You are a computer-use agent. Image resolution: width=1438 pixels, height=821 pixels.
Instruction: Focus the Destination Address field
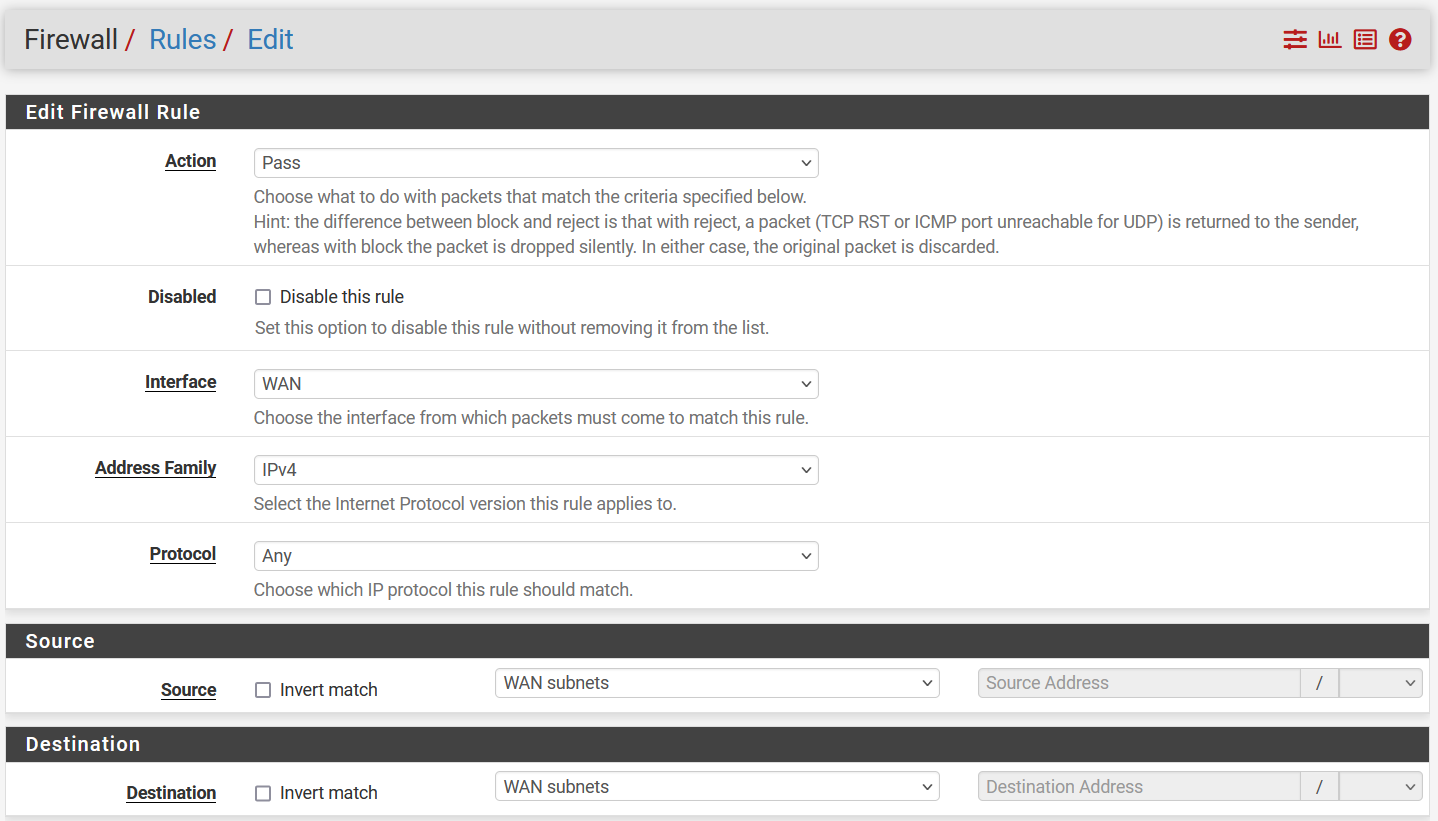(1139, 787)
